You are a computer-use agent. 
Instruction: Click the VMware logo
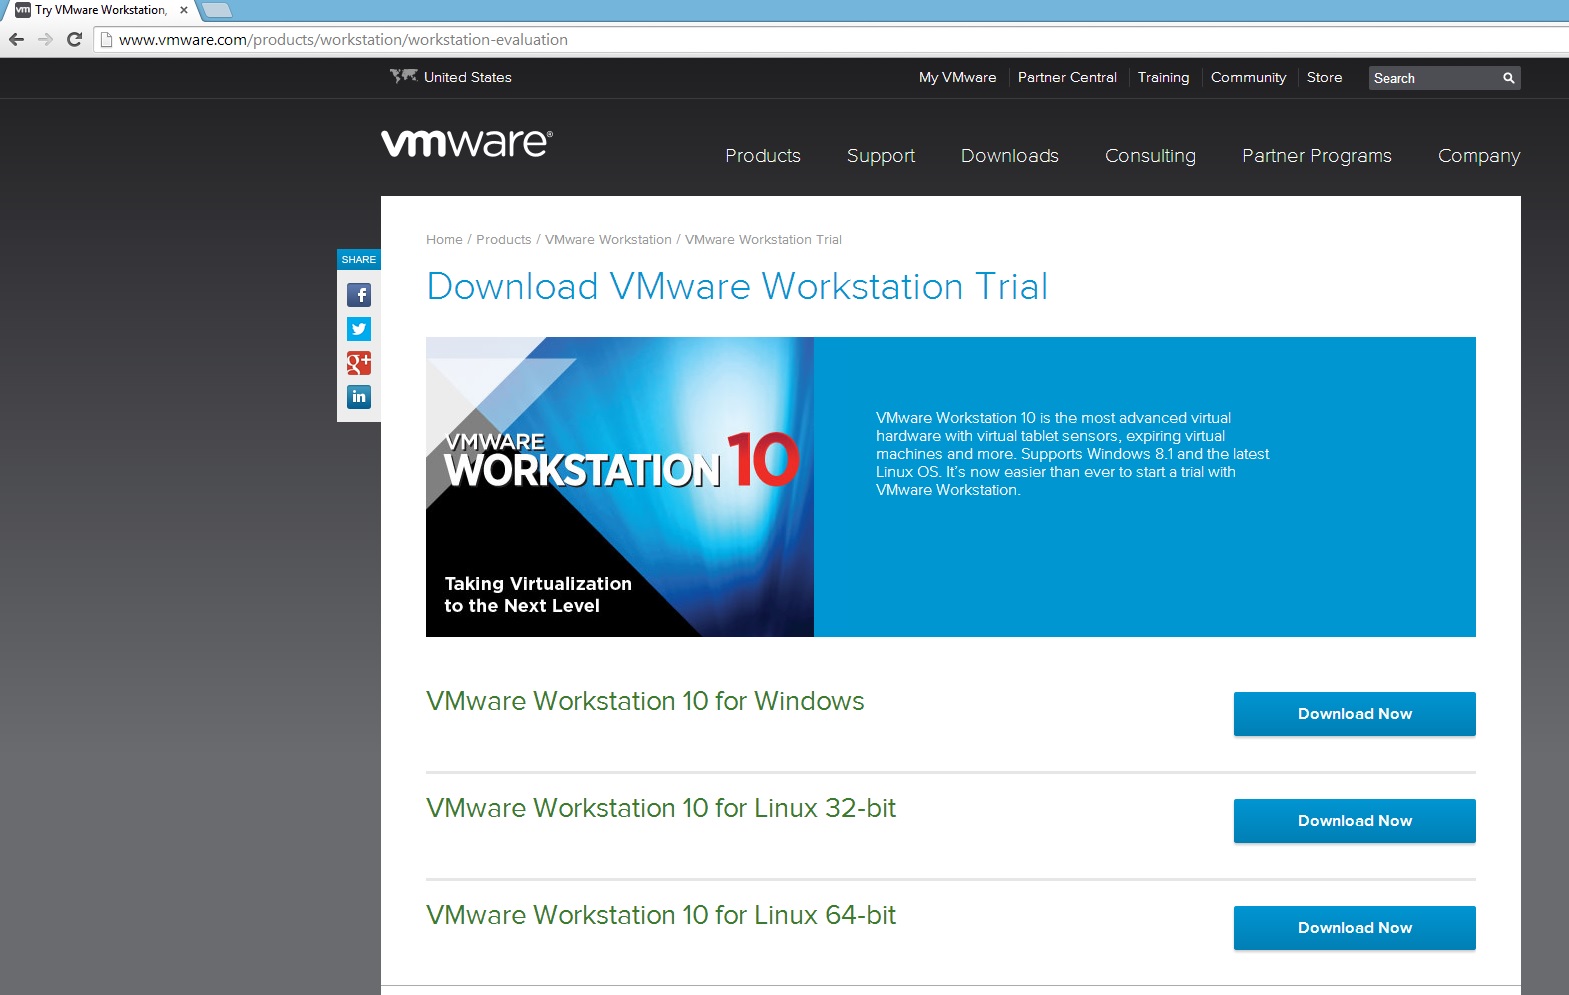pyautogui.click(x=466, y=143)
